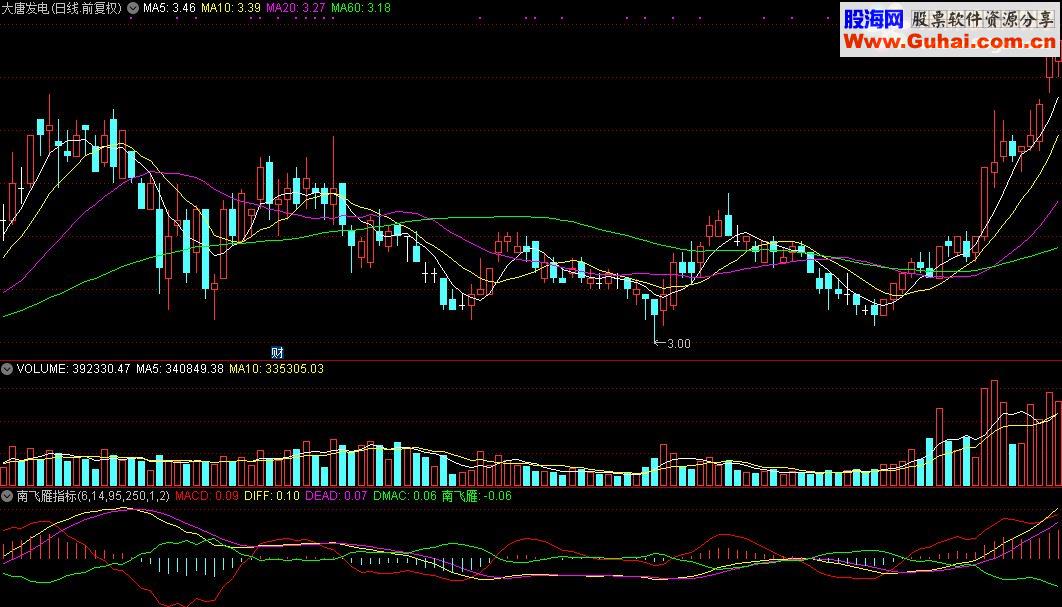This screenshot has width=1062, height=607.
Task: Click the DEAD: 0.07 value
Action: 336,496
